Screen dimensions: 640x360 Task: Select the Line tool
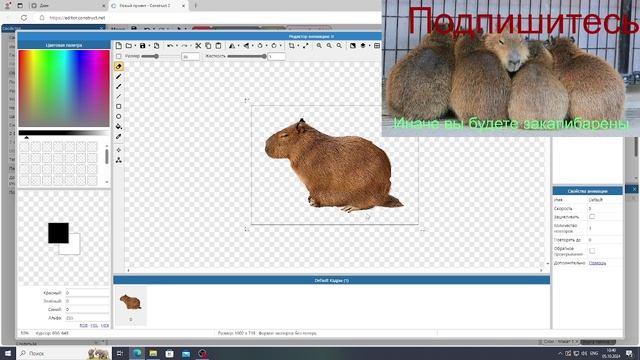coord(118,96)
